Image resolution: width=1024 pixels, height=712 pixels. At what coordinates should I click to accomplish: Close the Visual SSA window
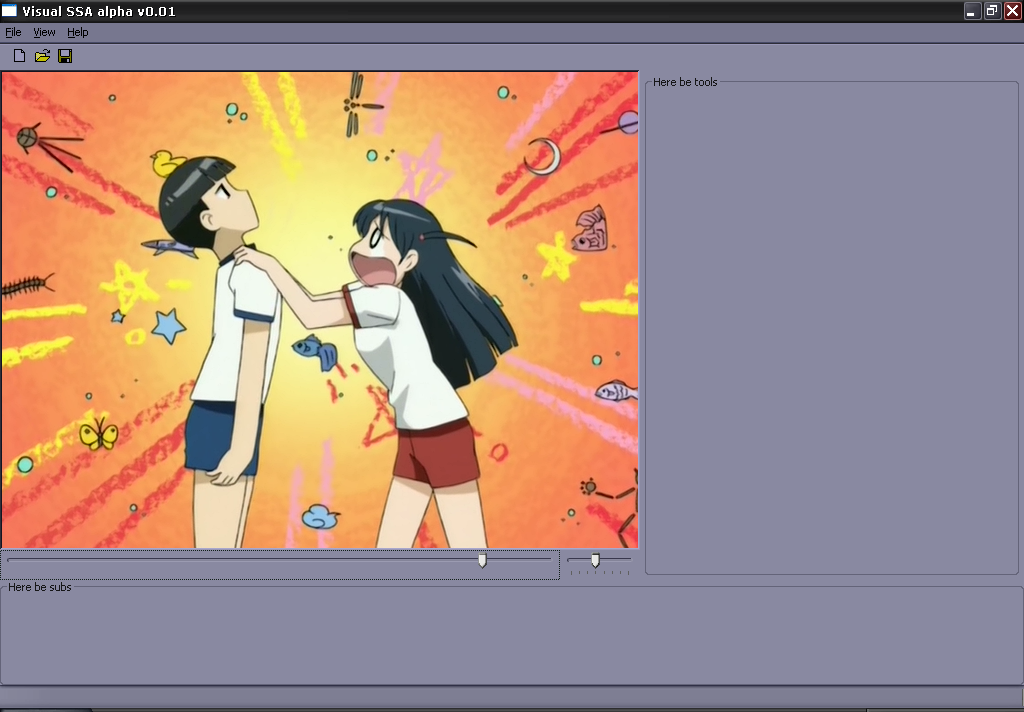(x=1012, y=11)
